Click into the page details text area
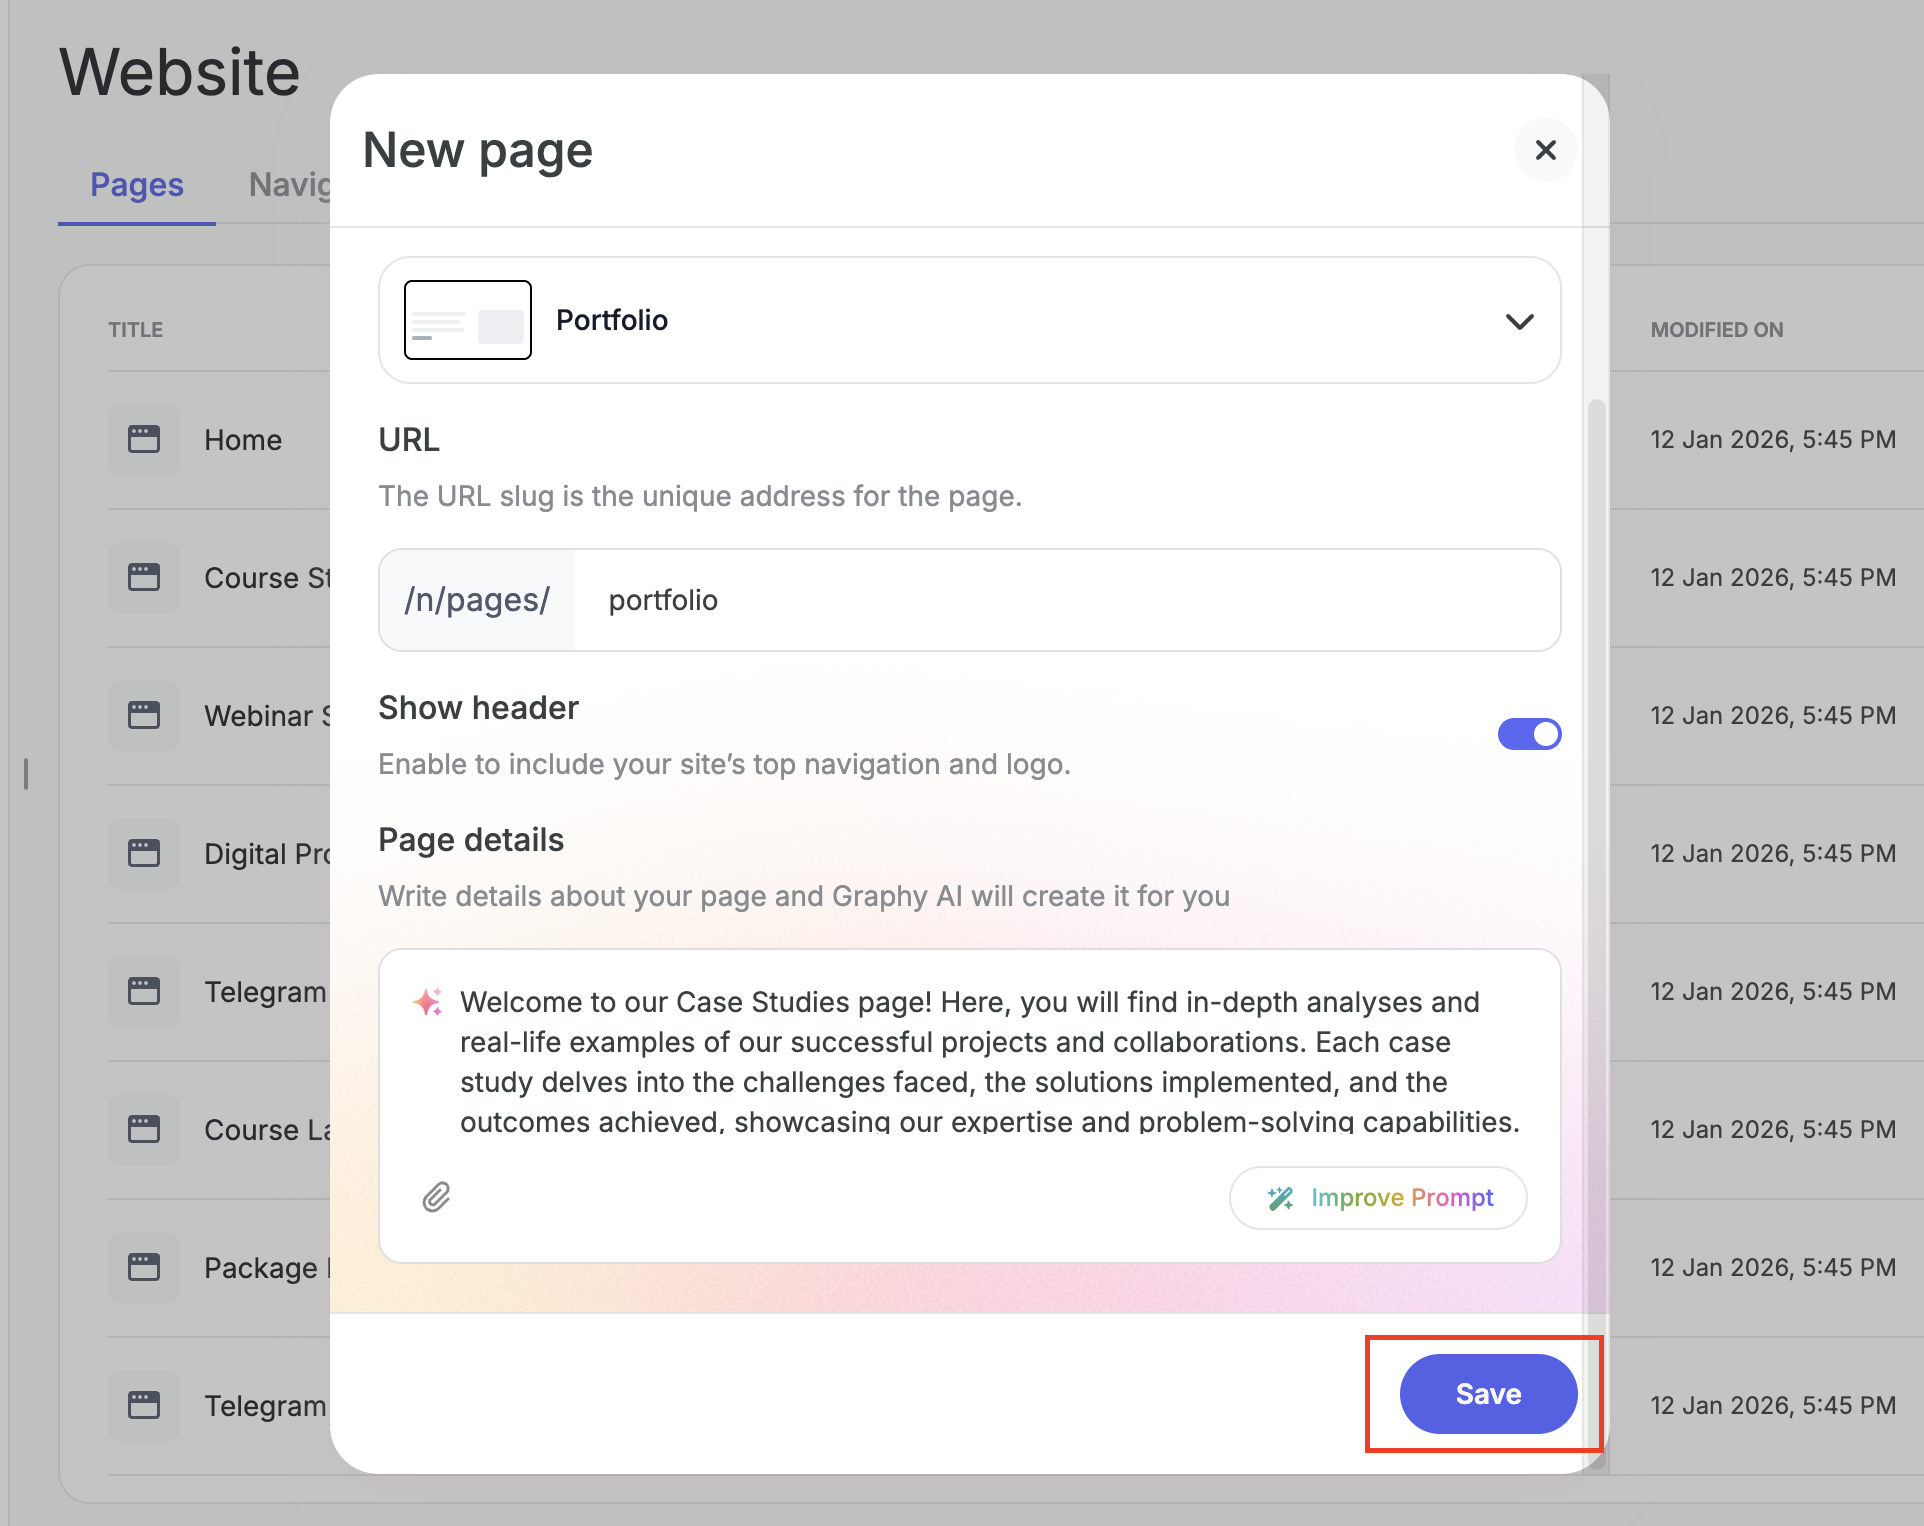1924x1526 pixels. pos(988,1060)
